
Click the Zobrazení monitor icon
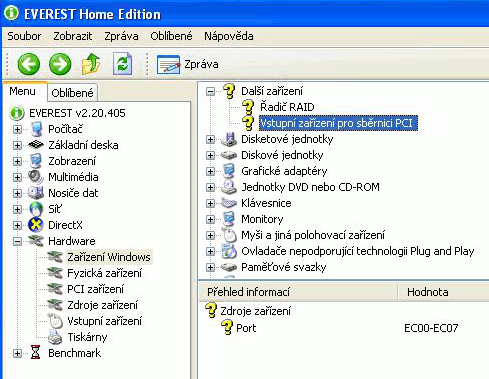click(36, 161)
